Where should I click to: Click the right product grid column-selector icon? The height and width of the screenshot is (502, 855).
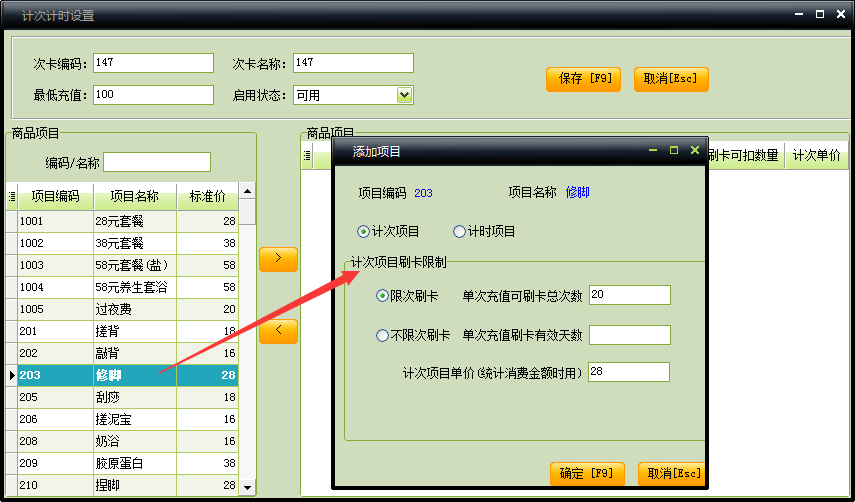(307, 156)
